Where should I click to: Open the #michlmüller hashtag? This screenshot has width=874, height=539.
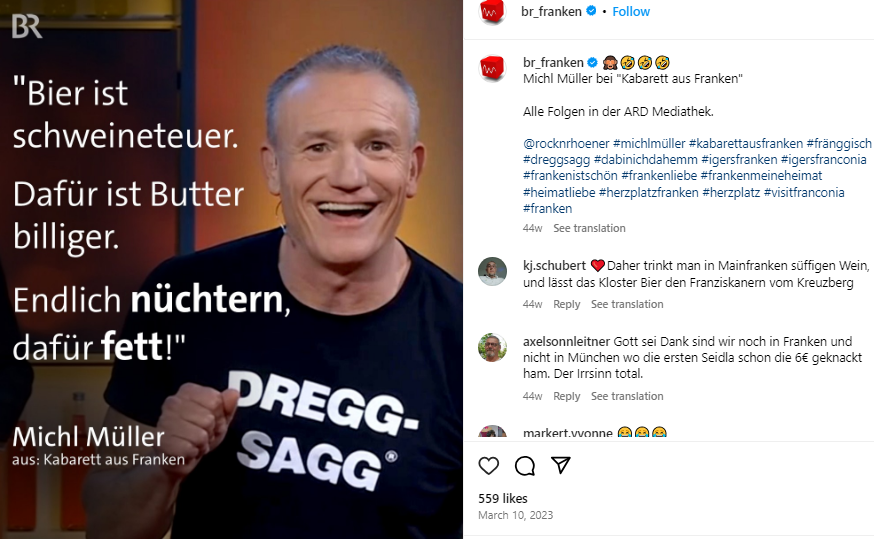pyautogui.click(x=649, y=143)
